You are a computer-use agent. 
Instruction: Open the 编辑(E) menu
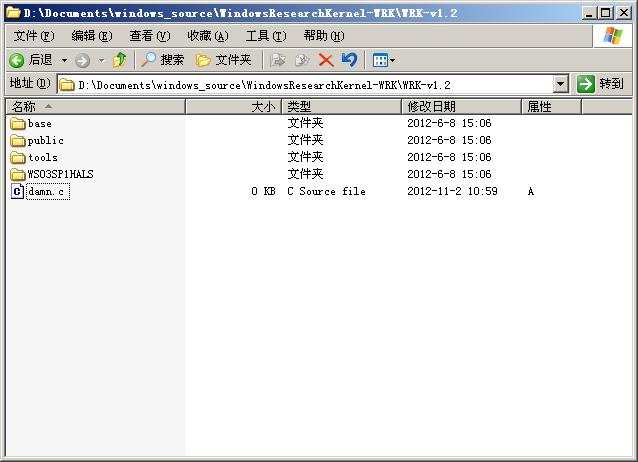pyautogui.click(x=92, y=36)
